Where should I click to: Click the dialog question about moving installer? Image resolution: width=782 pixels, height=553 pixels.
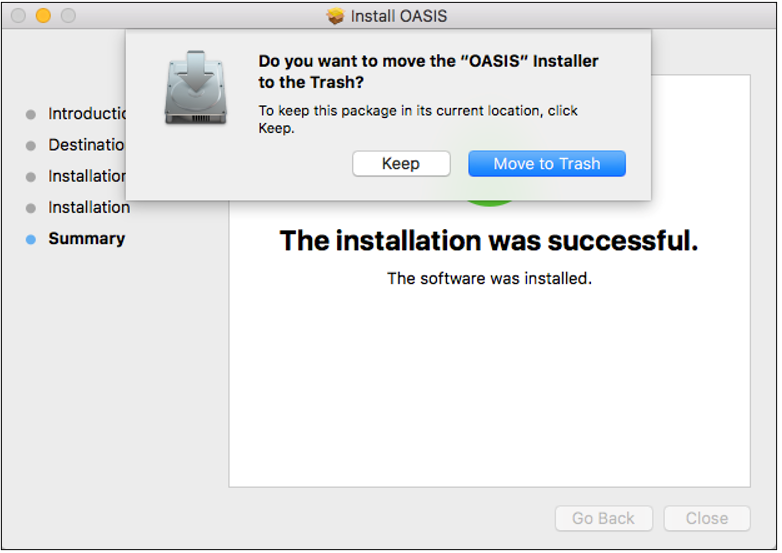coord(428,71)
